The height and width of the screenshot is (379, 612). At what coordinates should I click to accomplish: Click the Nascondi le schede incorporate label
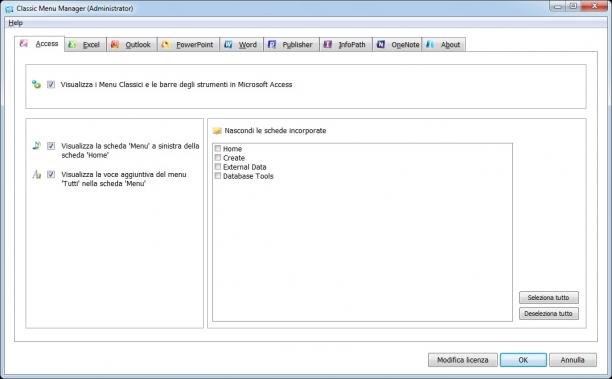(x=275, y=131)
